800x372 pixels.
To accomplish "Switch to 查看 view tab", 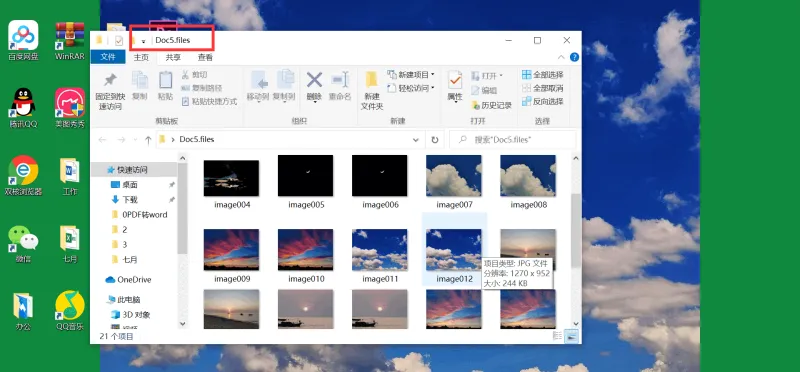I will pyautogui.click(x=205, y=58).
